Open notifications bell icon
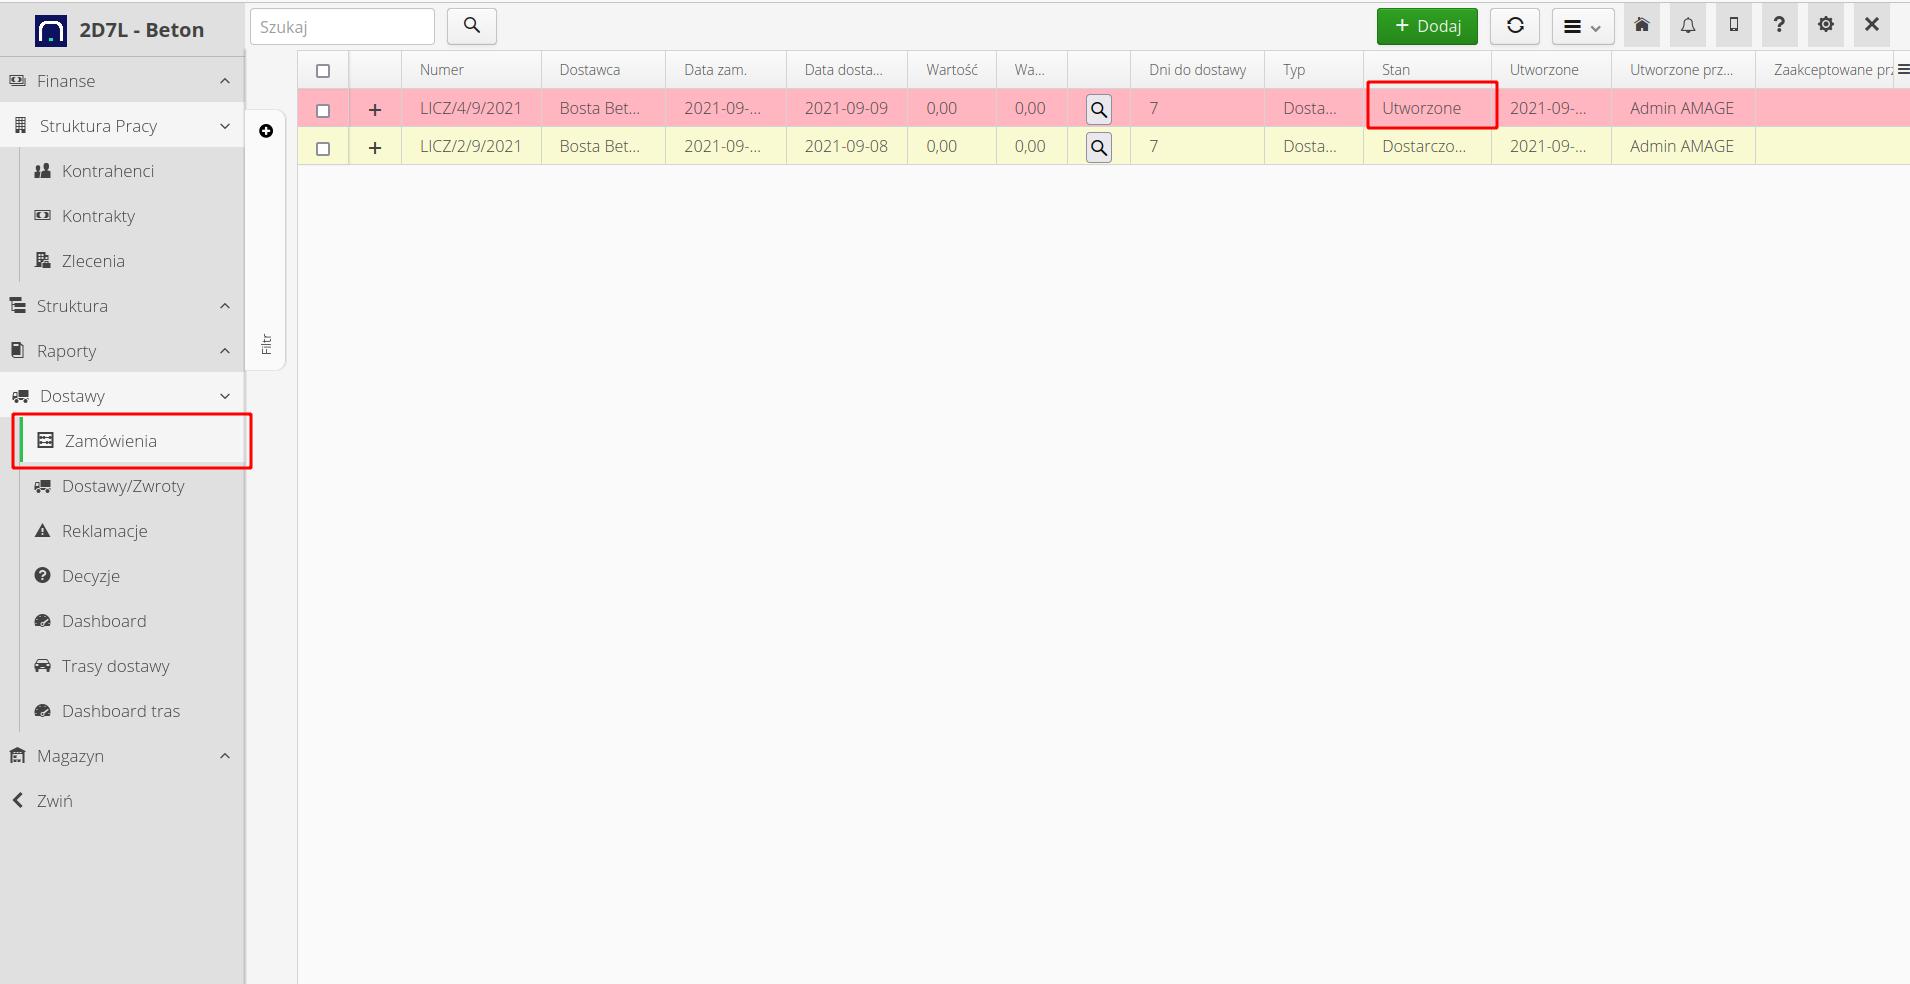 pyautogui.click(x=1687, y=26)
